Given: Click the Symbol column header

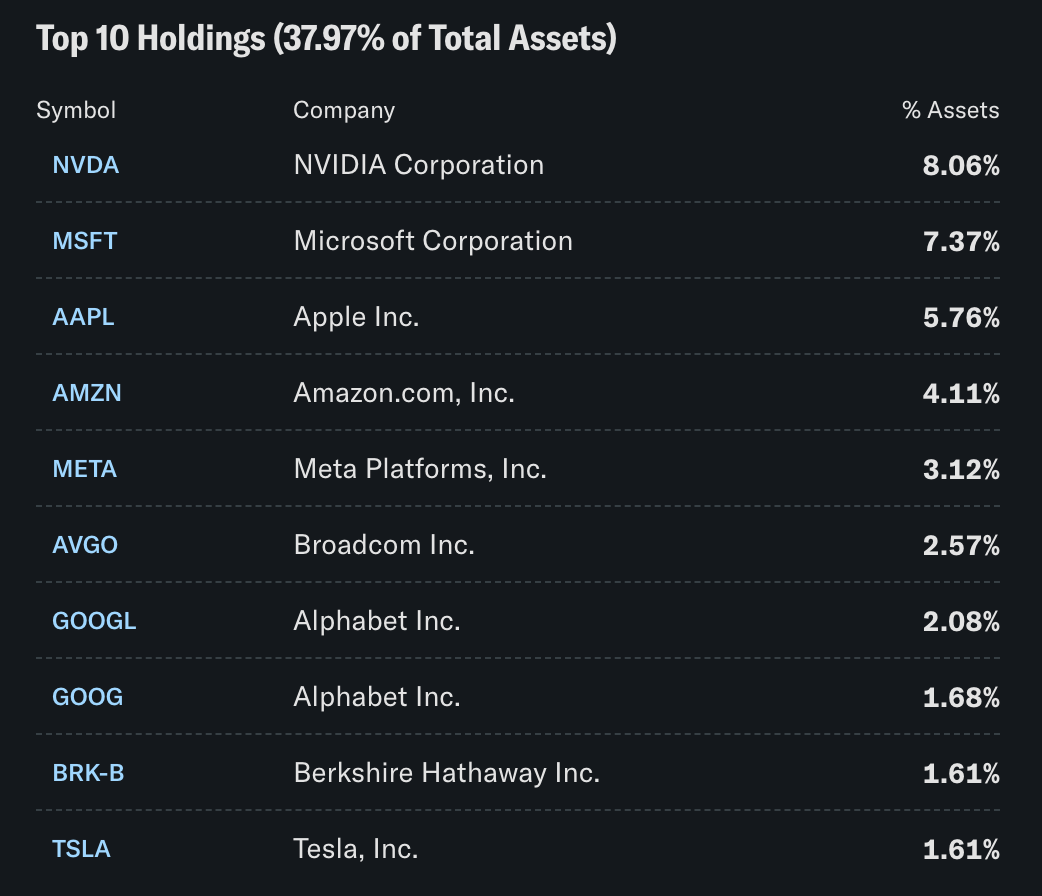Looking at the screenshot, I should point(76,110).
